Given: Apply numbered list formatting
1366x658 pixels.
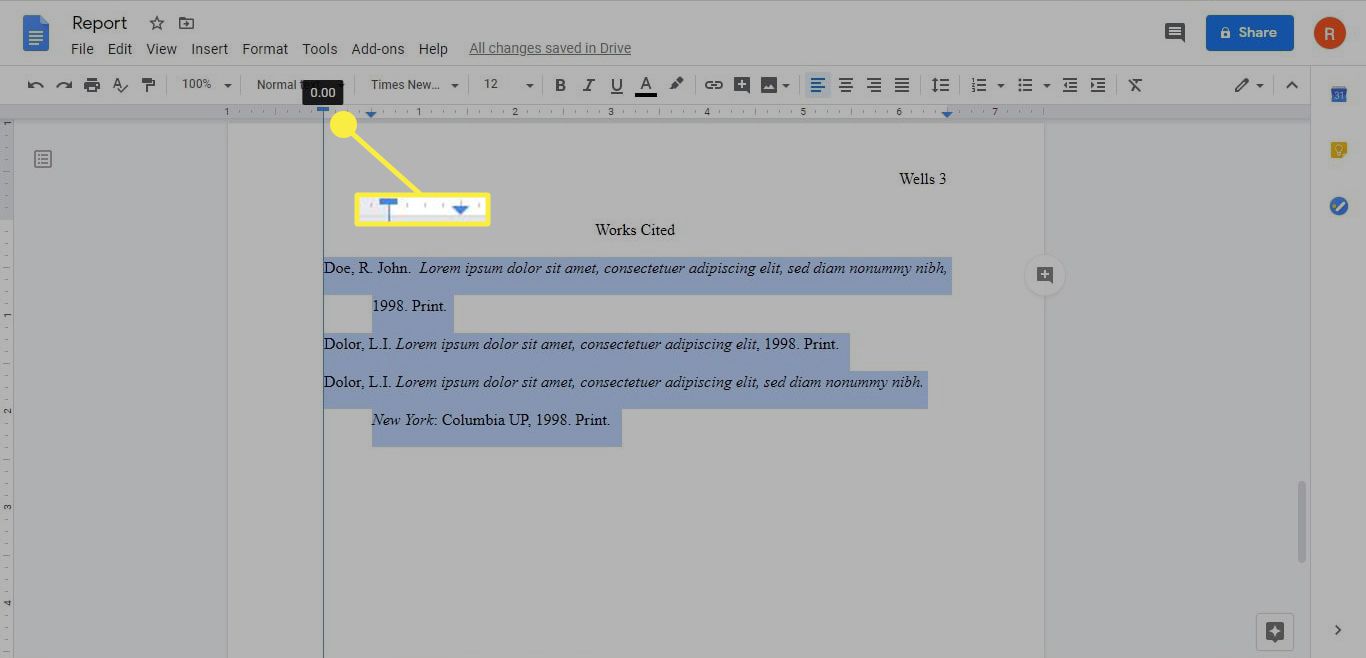Looking at the screenshot, I should [x=979, y=85].
